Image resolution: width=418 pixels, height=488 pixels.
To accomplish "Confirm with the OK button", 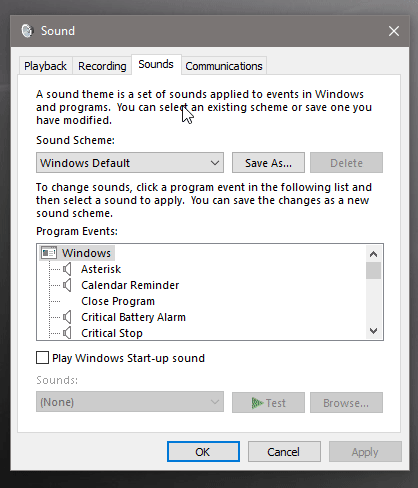I will pyautogui.click(x=203, y=452).
